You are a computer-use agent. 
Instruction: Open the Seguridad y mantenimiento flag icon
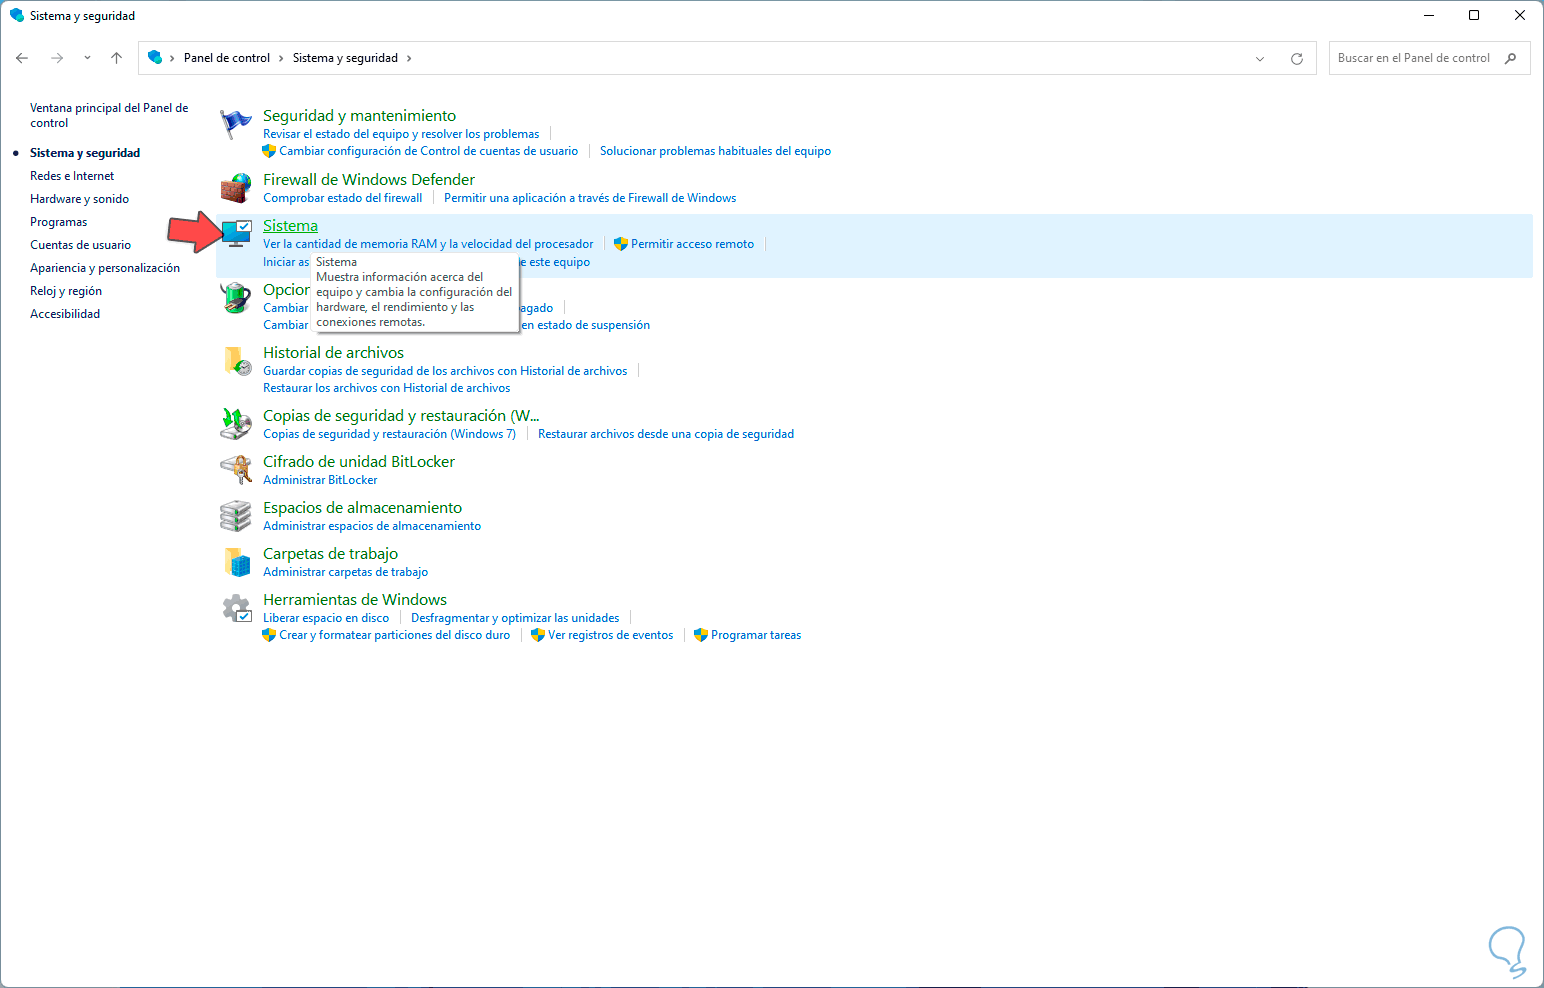[x=236, y=125]
